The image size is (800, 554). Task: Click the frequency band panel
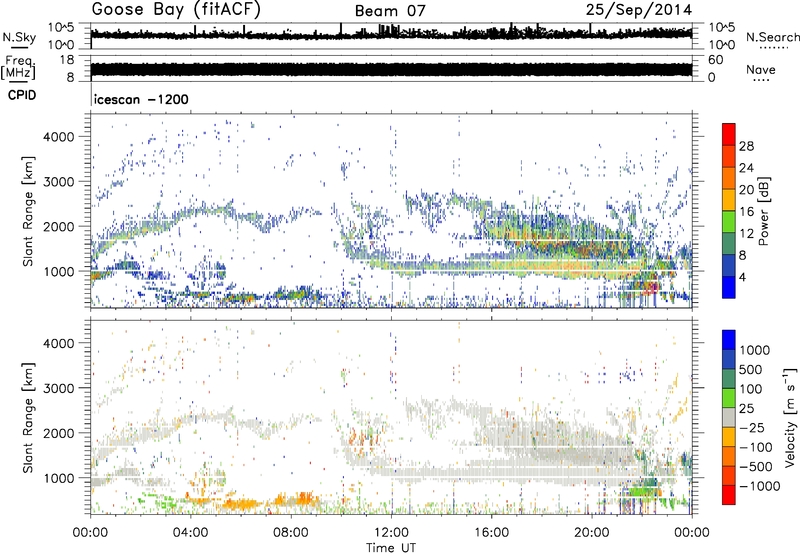click(x=391, y=68)
